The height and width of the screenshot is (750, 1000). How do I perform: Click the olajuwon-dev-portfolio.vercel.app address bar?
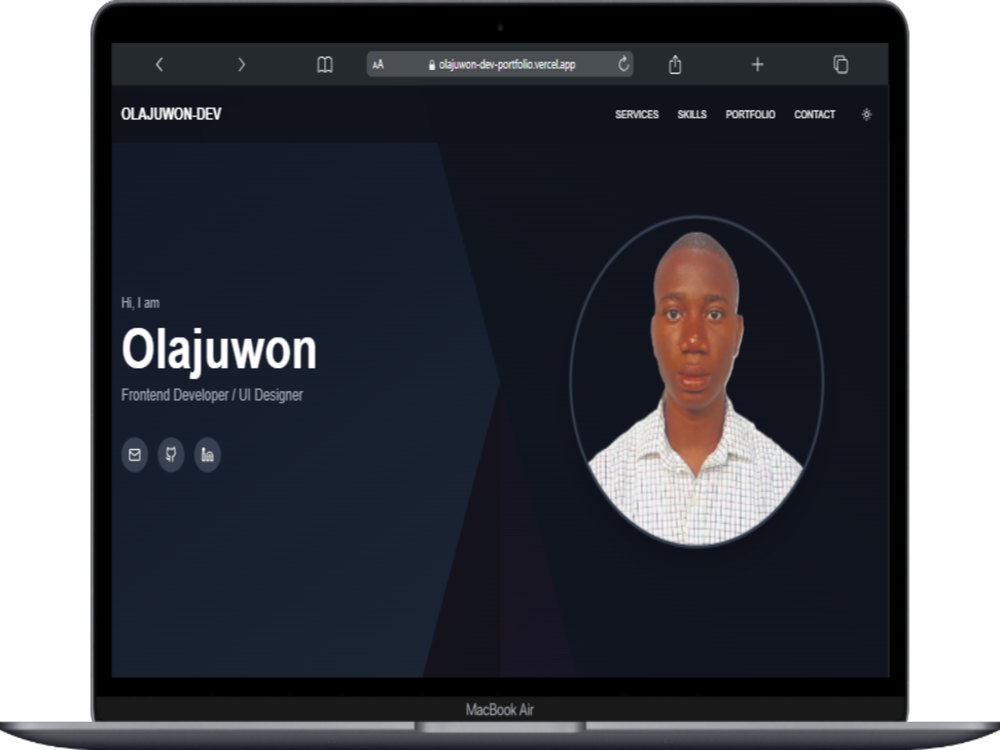click(x=500, y=64)
